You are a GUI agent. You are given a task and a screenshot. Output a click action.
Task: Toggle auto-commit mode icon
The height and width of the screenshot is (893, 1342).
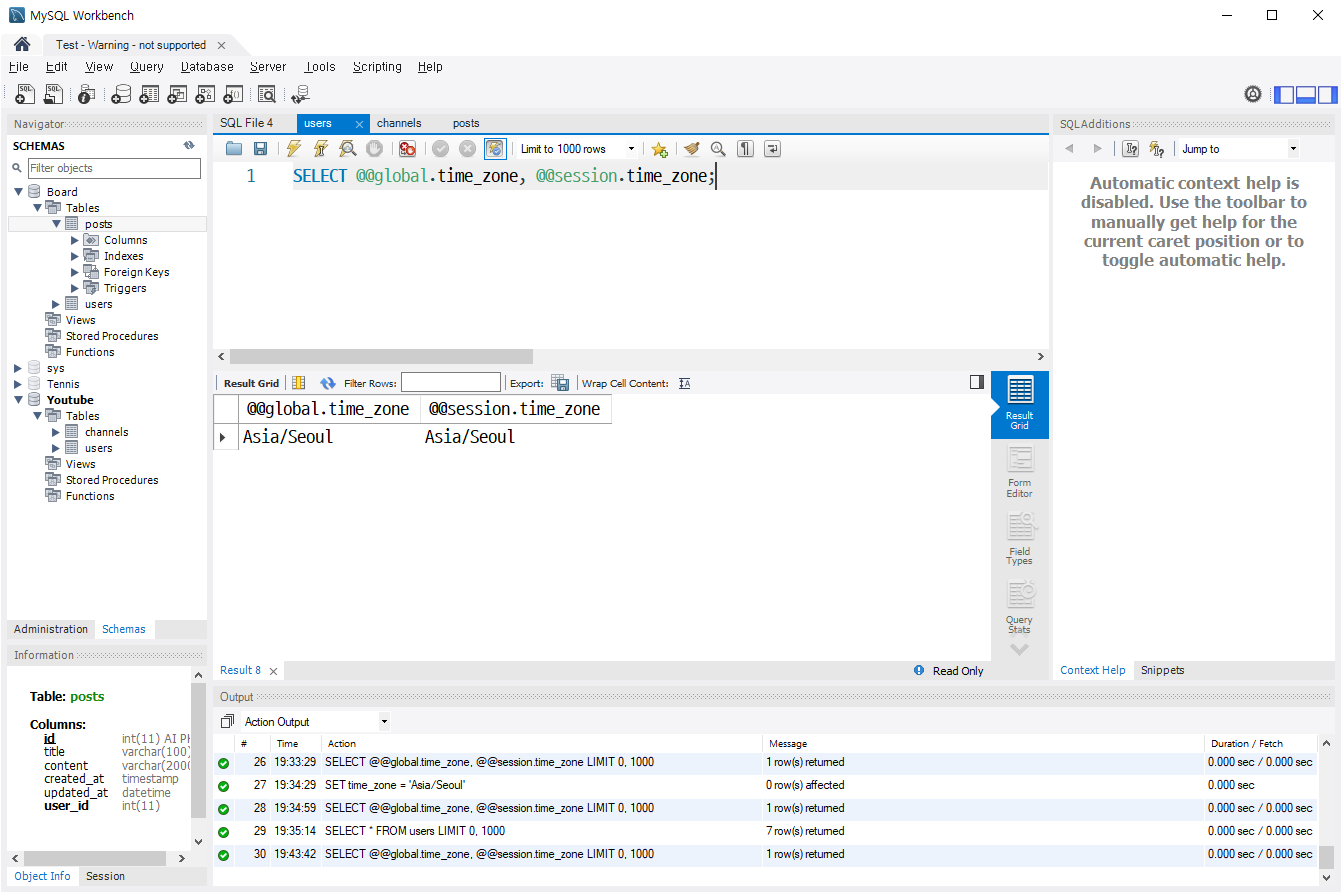(495, 149)
